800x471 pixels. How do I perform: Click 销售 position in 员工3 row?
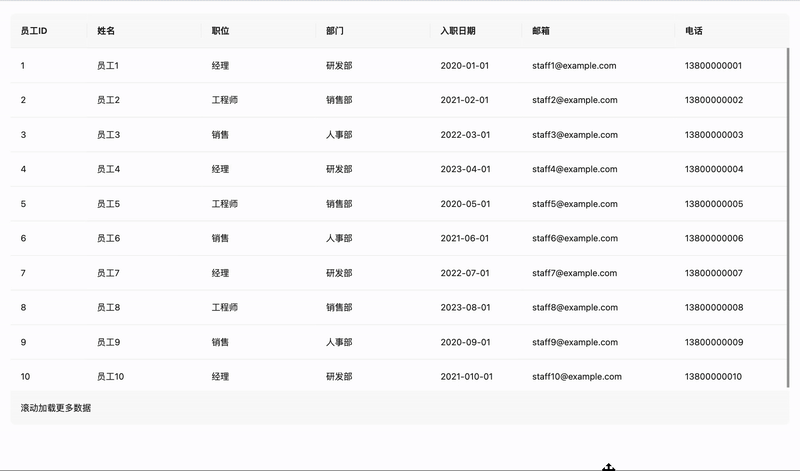point(220,135)
